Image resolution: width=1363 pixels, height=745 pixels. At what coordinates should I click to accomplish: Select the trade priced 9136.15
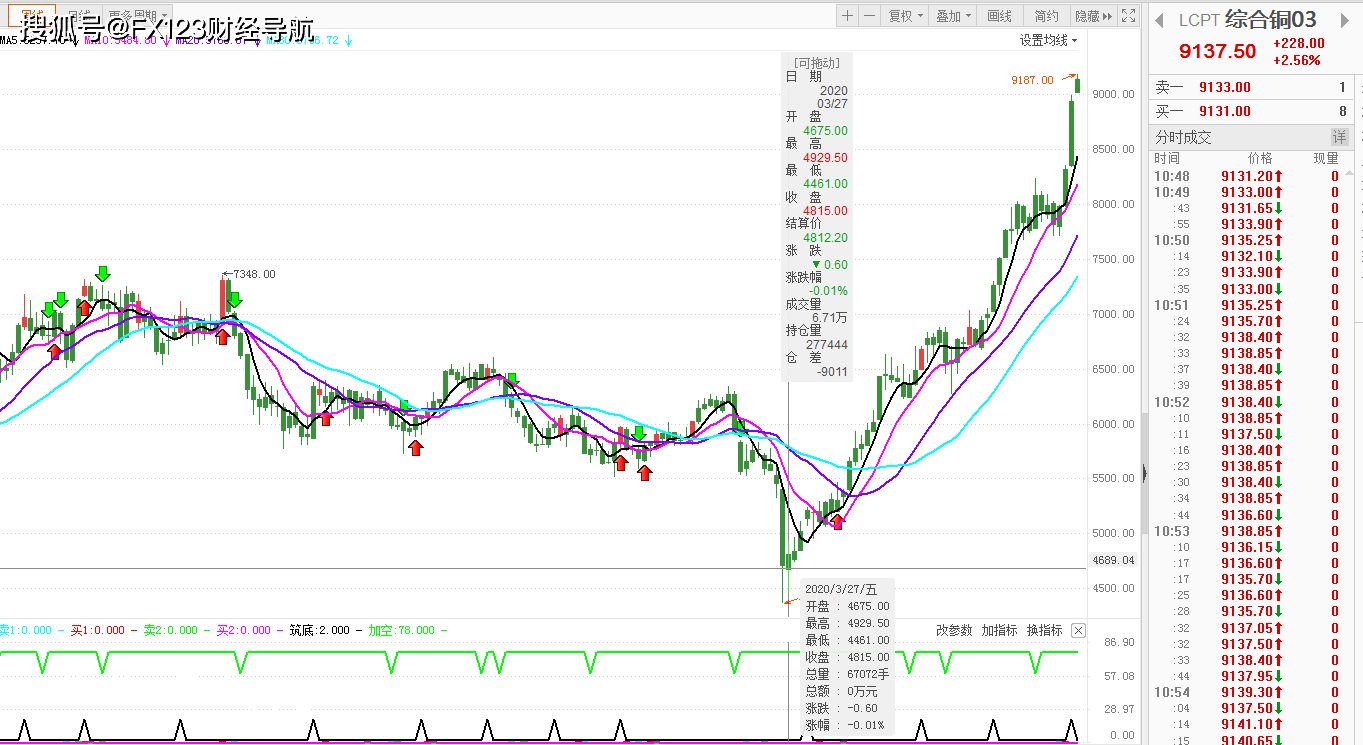1248,547
